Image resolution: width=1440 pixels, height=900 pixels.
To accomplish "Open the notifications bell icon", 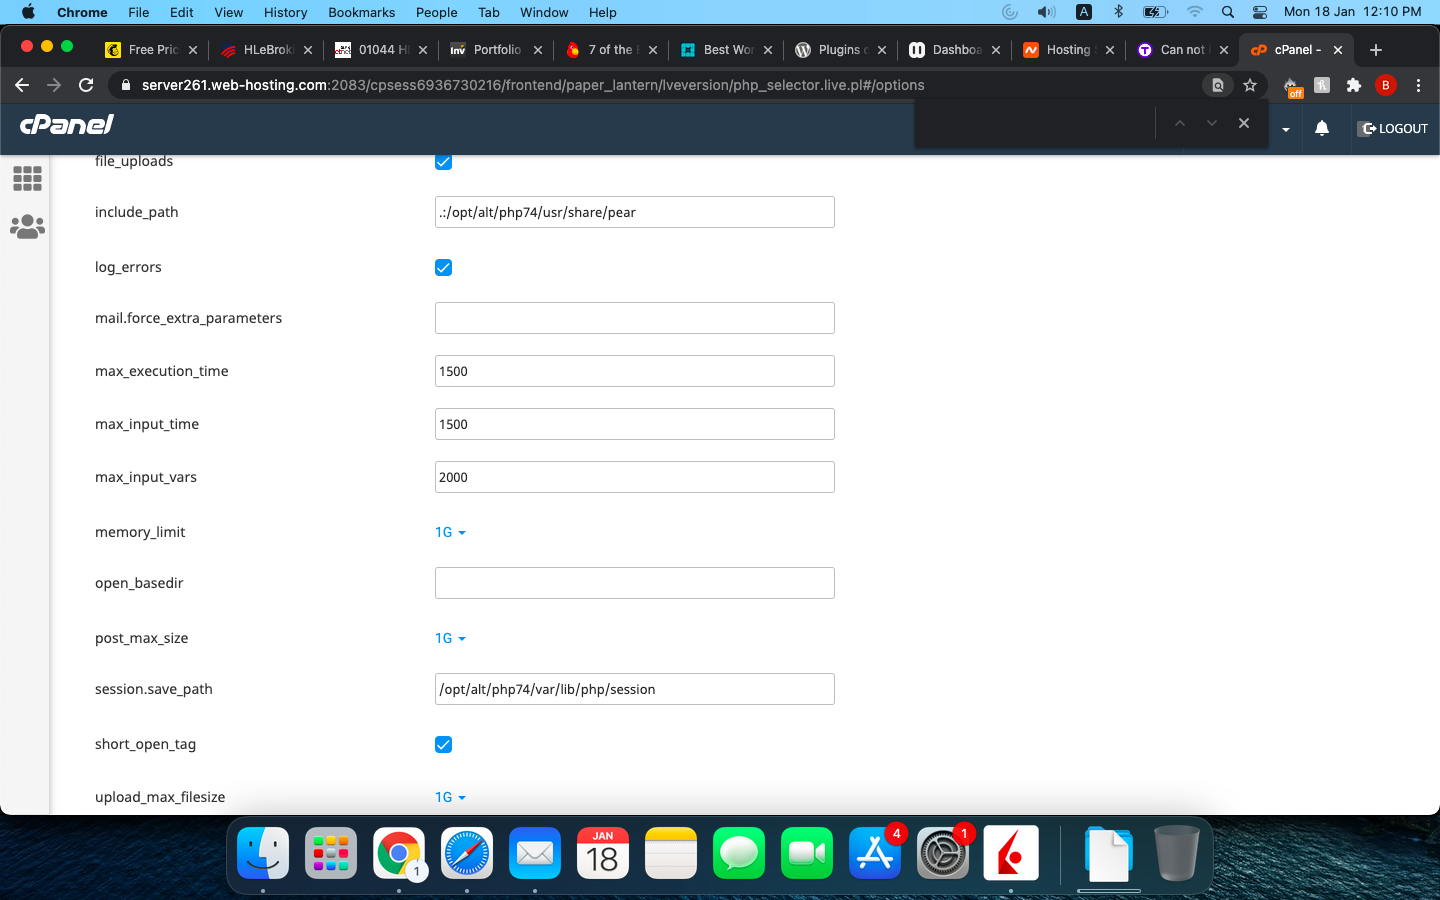I will click(1322, 128).
